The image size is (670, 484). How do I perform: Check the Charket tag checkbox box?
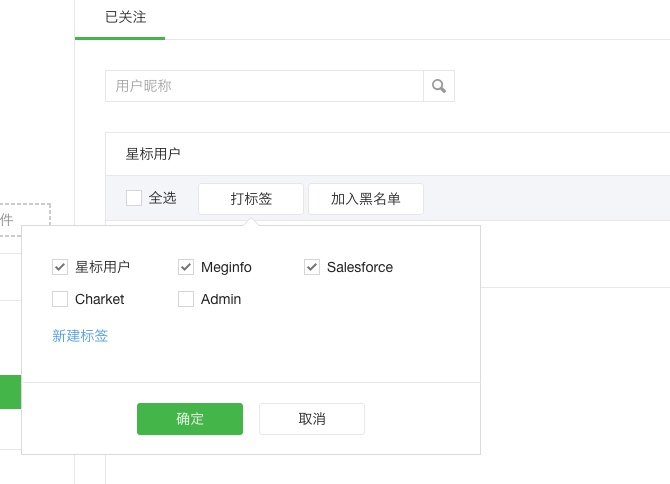(x=60, y=299)
